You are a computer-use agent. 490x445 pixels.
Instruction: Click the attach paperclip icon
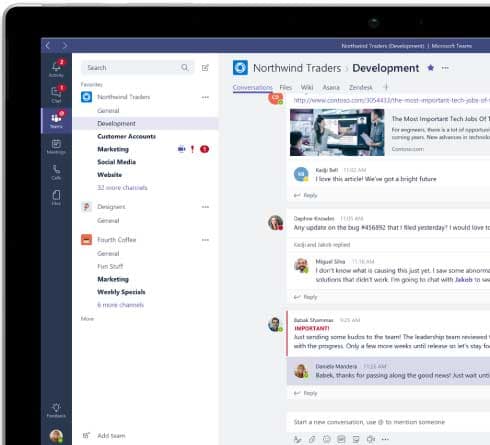tap(312, 439)
